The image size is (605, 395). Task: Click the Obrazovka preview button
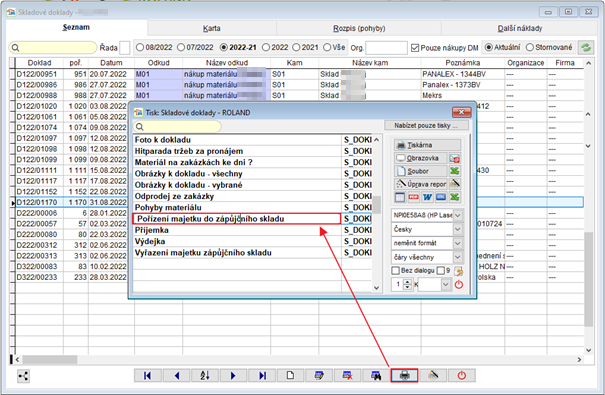tap(421, 158)
